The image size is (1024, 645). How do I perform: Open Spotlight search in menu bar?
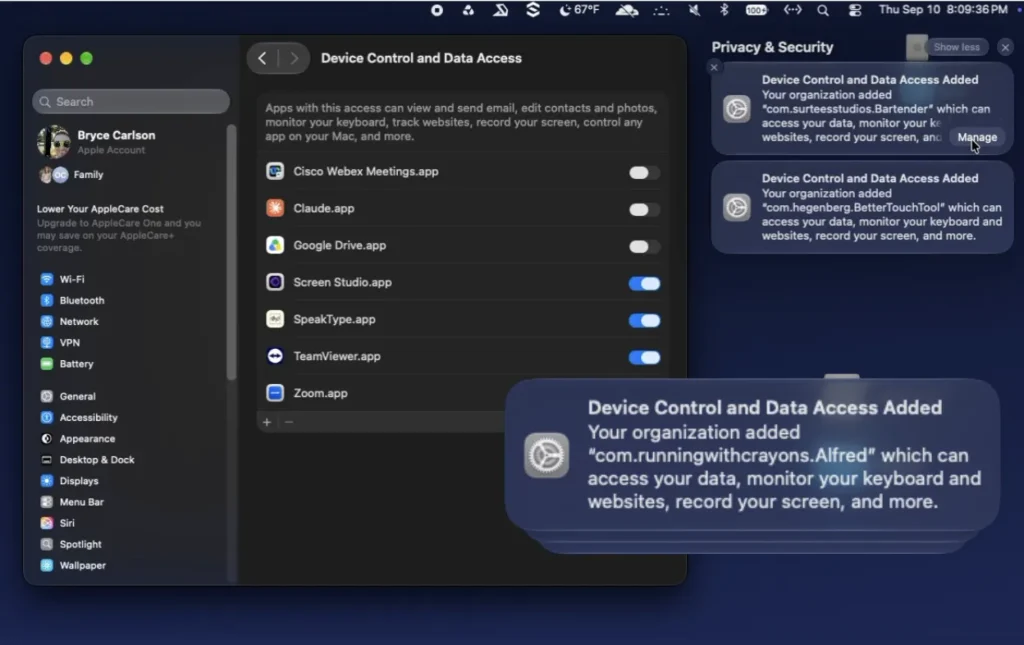coord(823,10)
